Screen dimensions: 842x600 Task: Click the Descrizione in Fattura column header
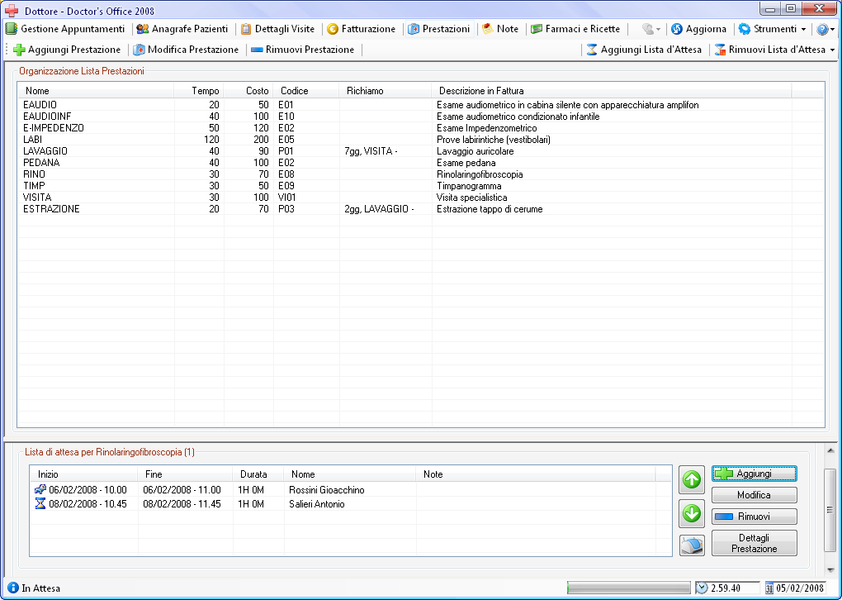612,91
